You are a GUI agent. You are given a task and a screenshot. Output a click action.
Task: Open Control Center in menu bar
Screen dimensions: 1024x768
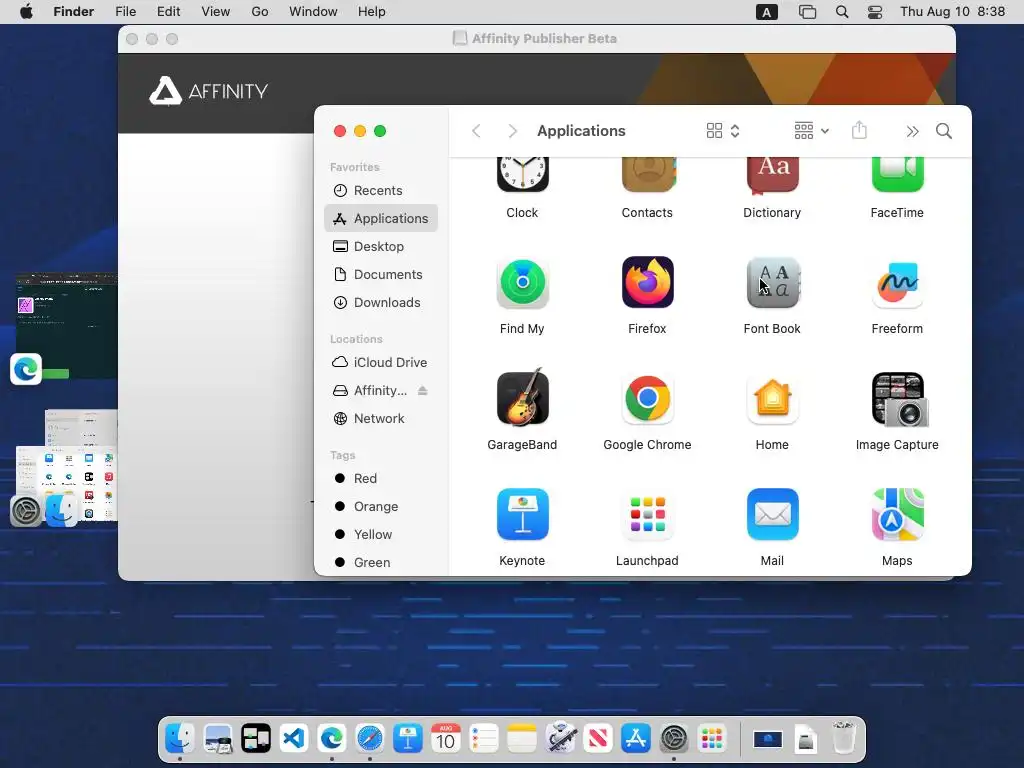[x=875, y=12]
